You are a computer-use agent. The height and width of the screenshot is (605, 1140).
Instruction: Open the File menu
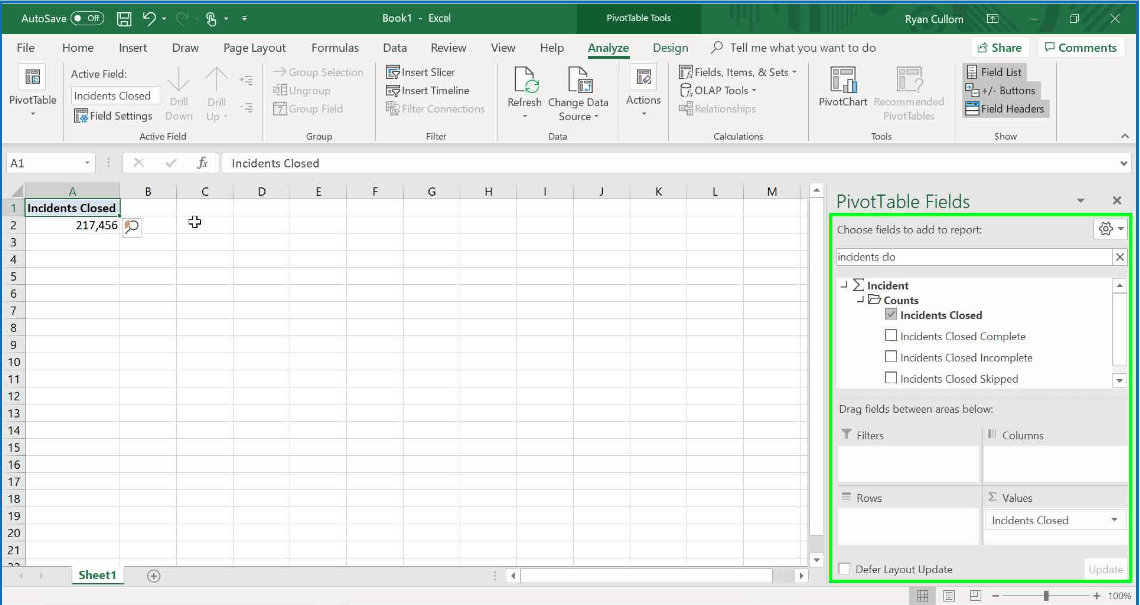(25, 47)
